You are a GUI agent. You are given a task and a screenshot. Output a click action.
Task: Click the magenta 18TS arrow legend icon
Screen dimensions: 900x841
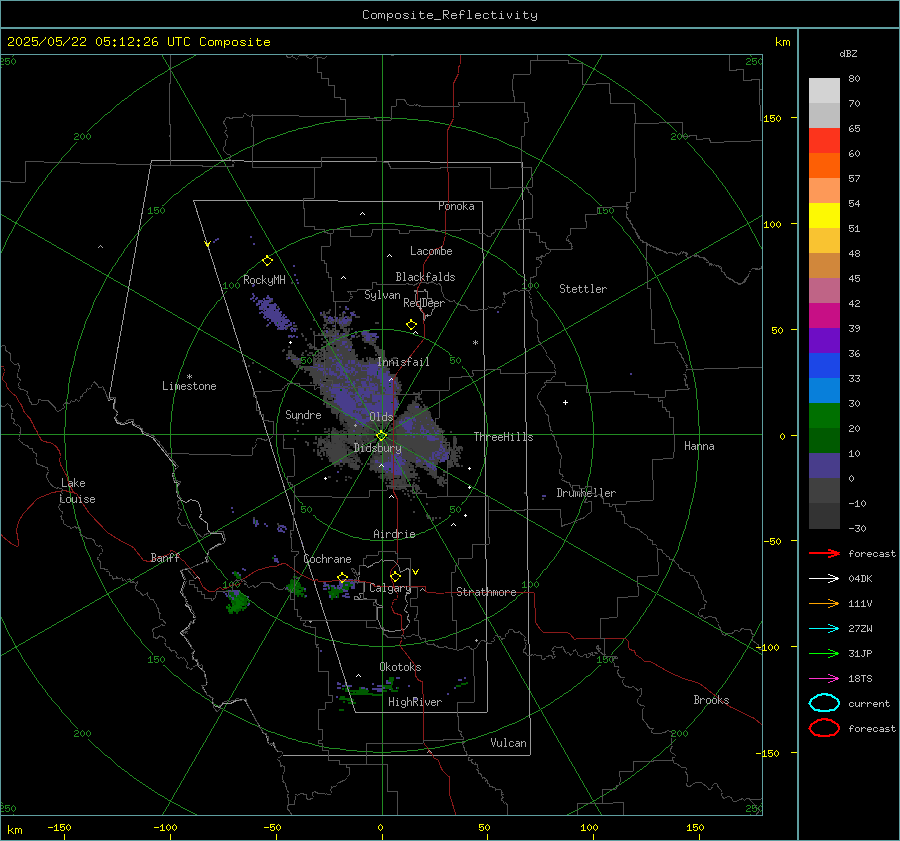pos(824,679)
